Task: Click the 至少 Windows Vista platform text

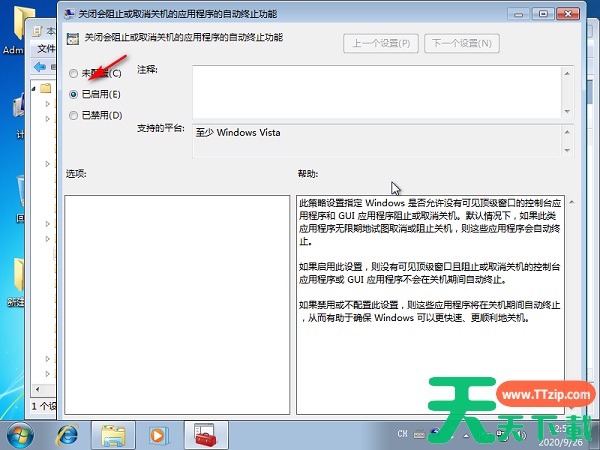Action: (x=238, y=133)
